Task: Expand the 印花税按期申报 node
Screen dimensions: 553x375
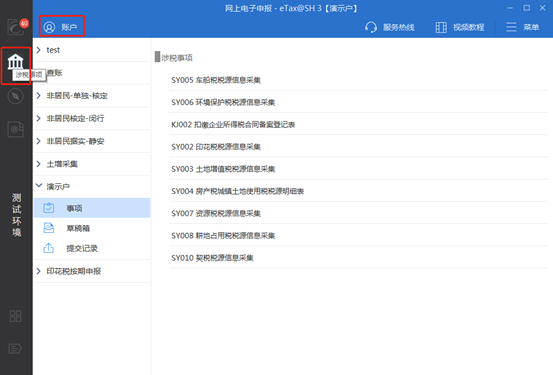Action: click(39, 271)
